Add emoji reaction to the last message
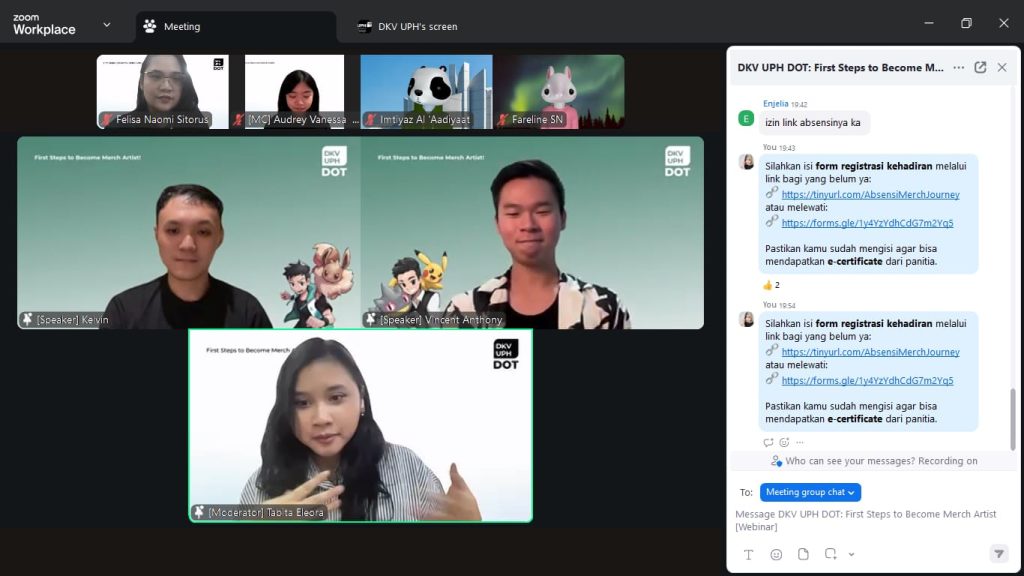 pos(784,442)
